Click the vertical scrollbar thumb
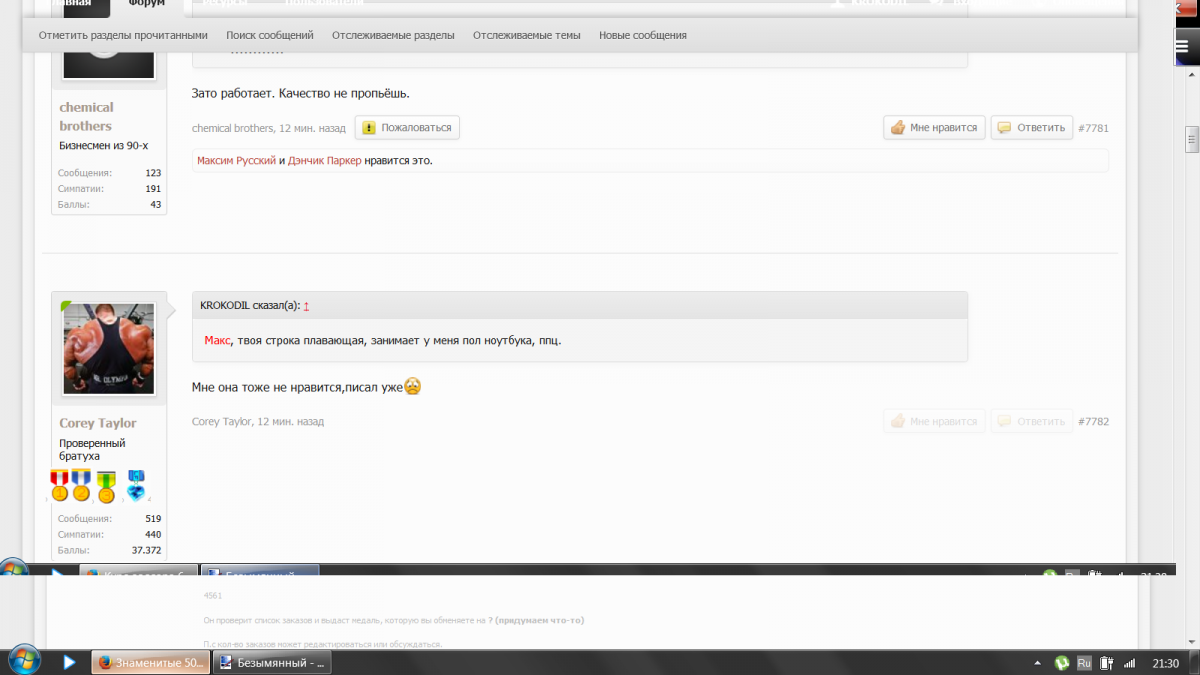 pos(1191,139)
